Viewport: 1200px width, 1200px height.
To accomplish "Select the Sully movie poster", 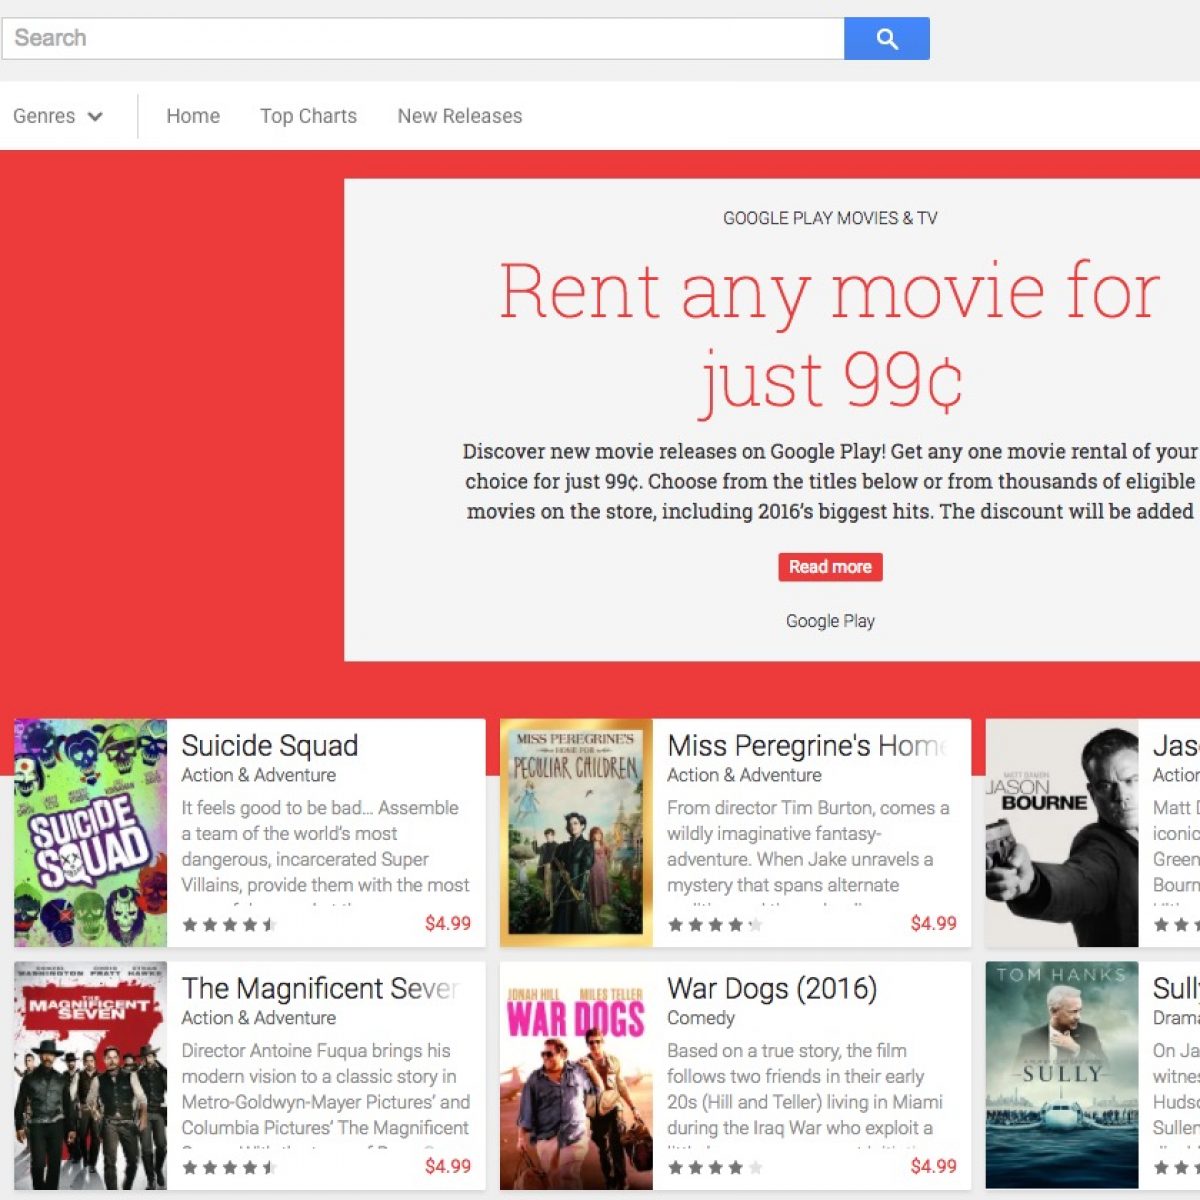I will pyautogui.click(x=1062, y=1075).
